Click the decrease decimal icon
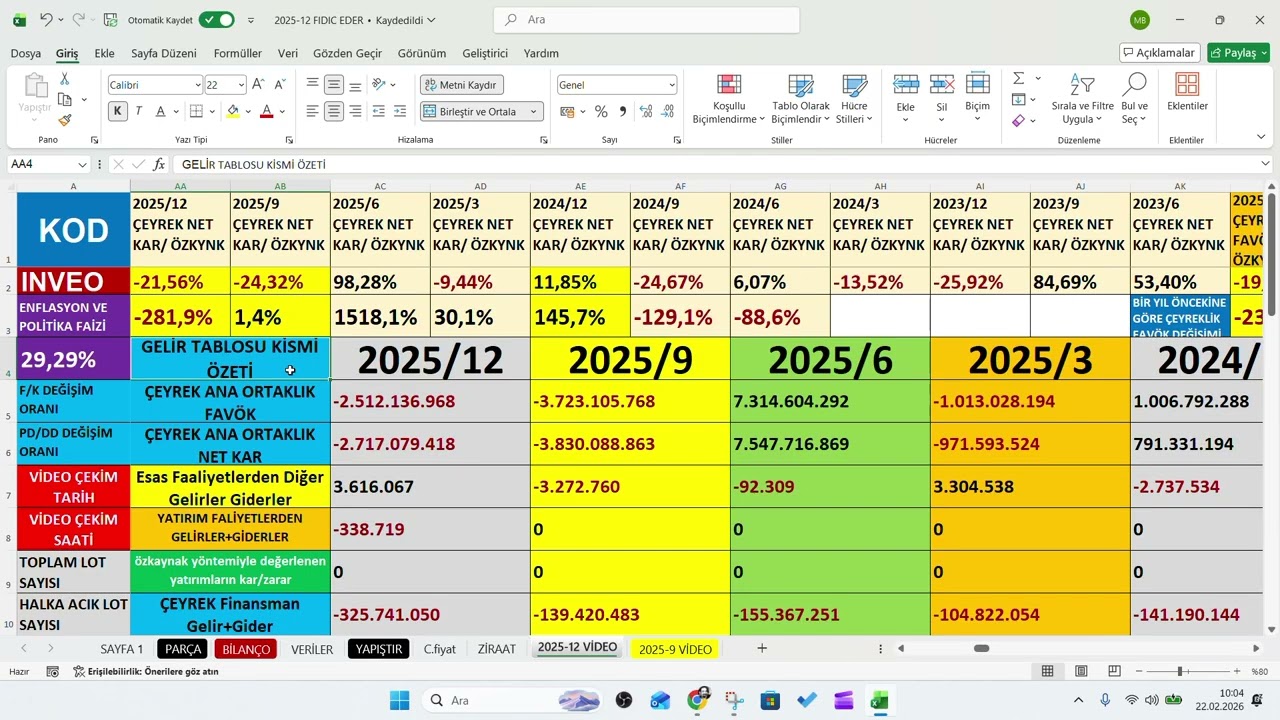Screen dimensions: 1280x720 coord(667,111)
